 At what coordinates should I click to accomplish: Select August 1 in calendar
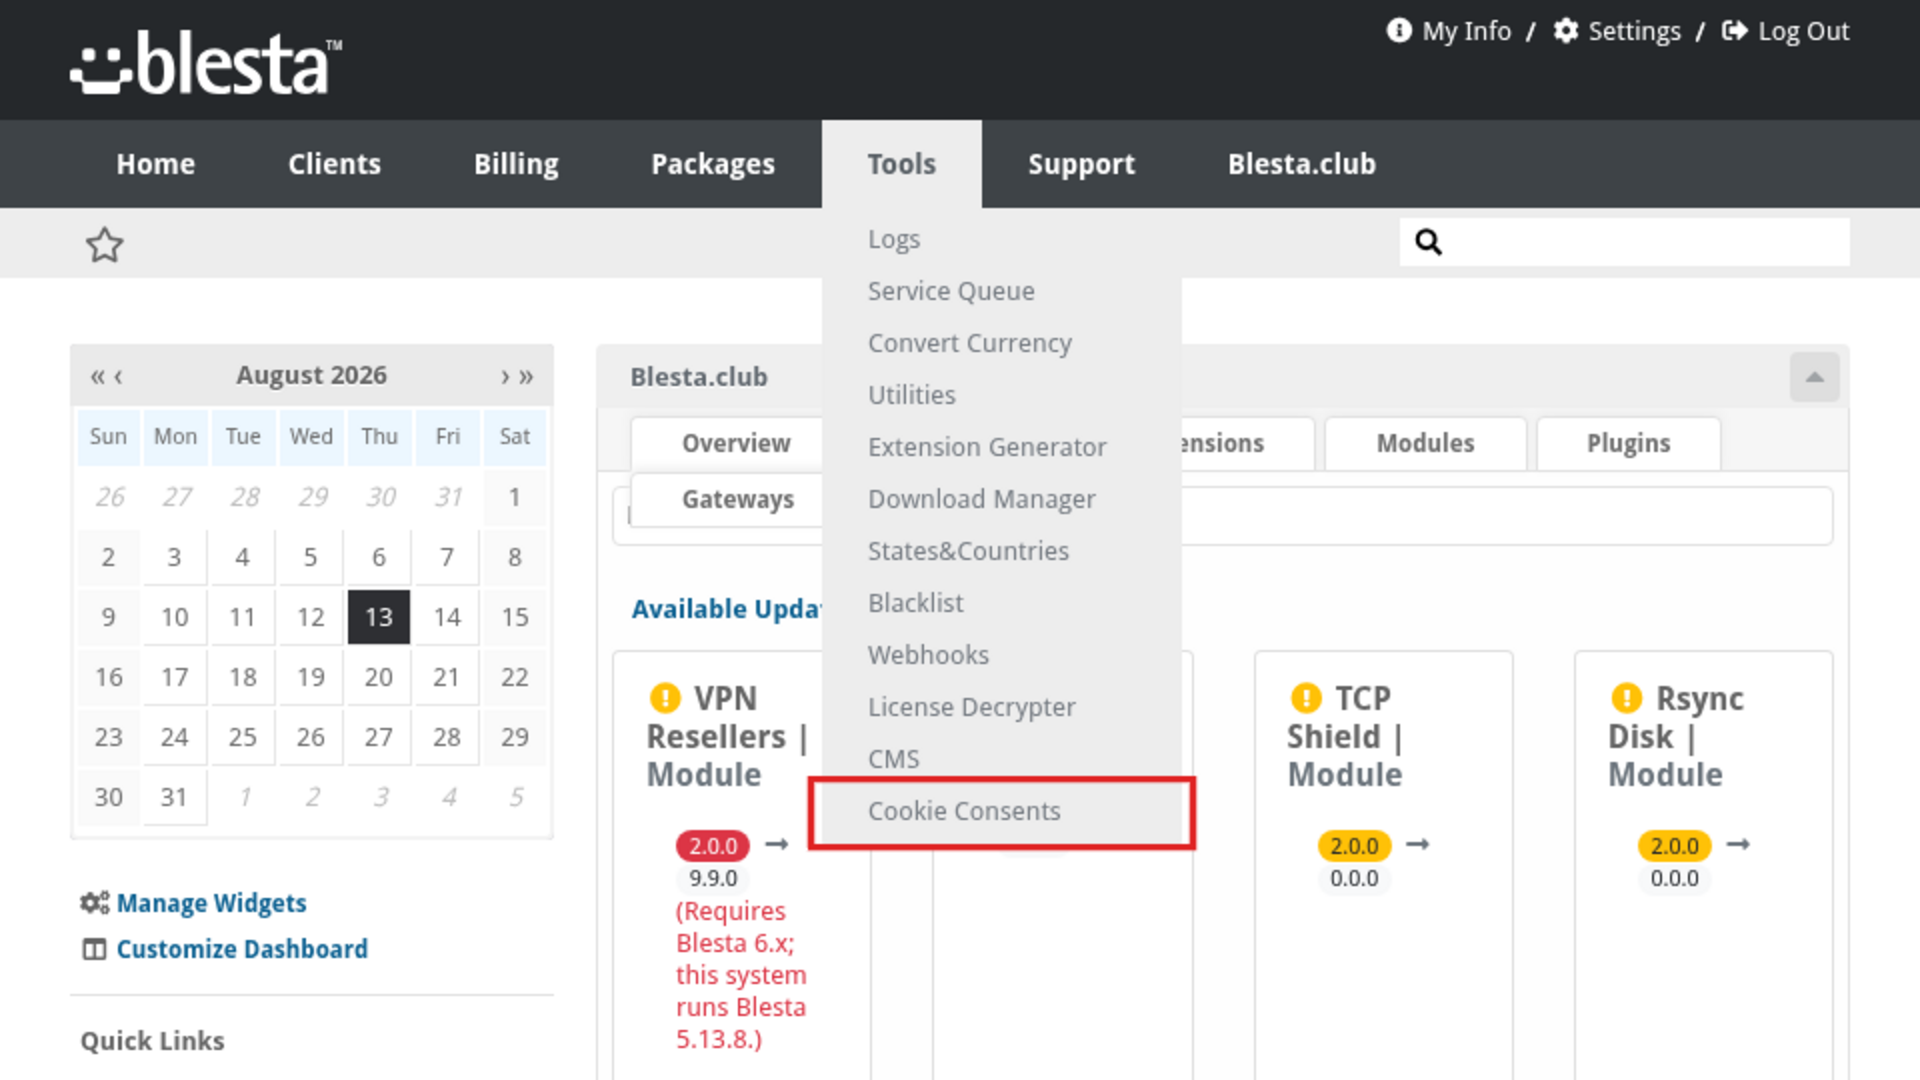514,497
